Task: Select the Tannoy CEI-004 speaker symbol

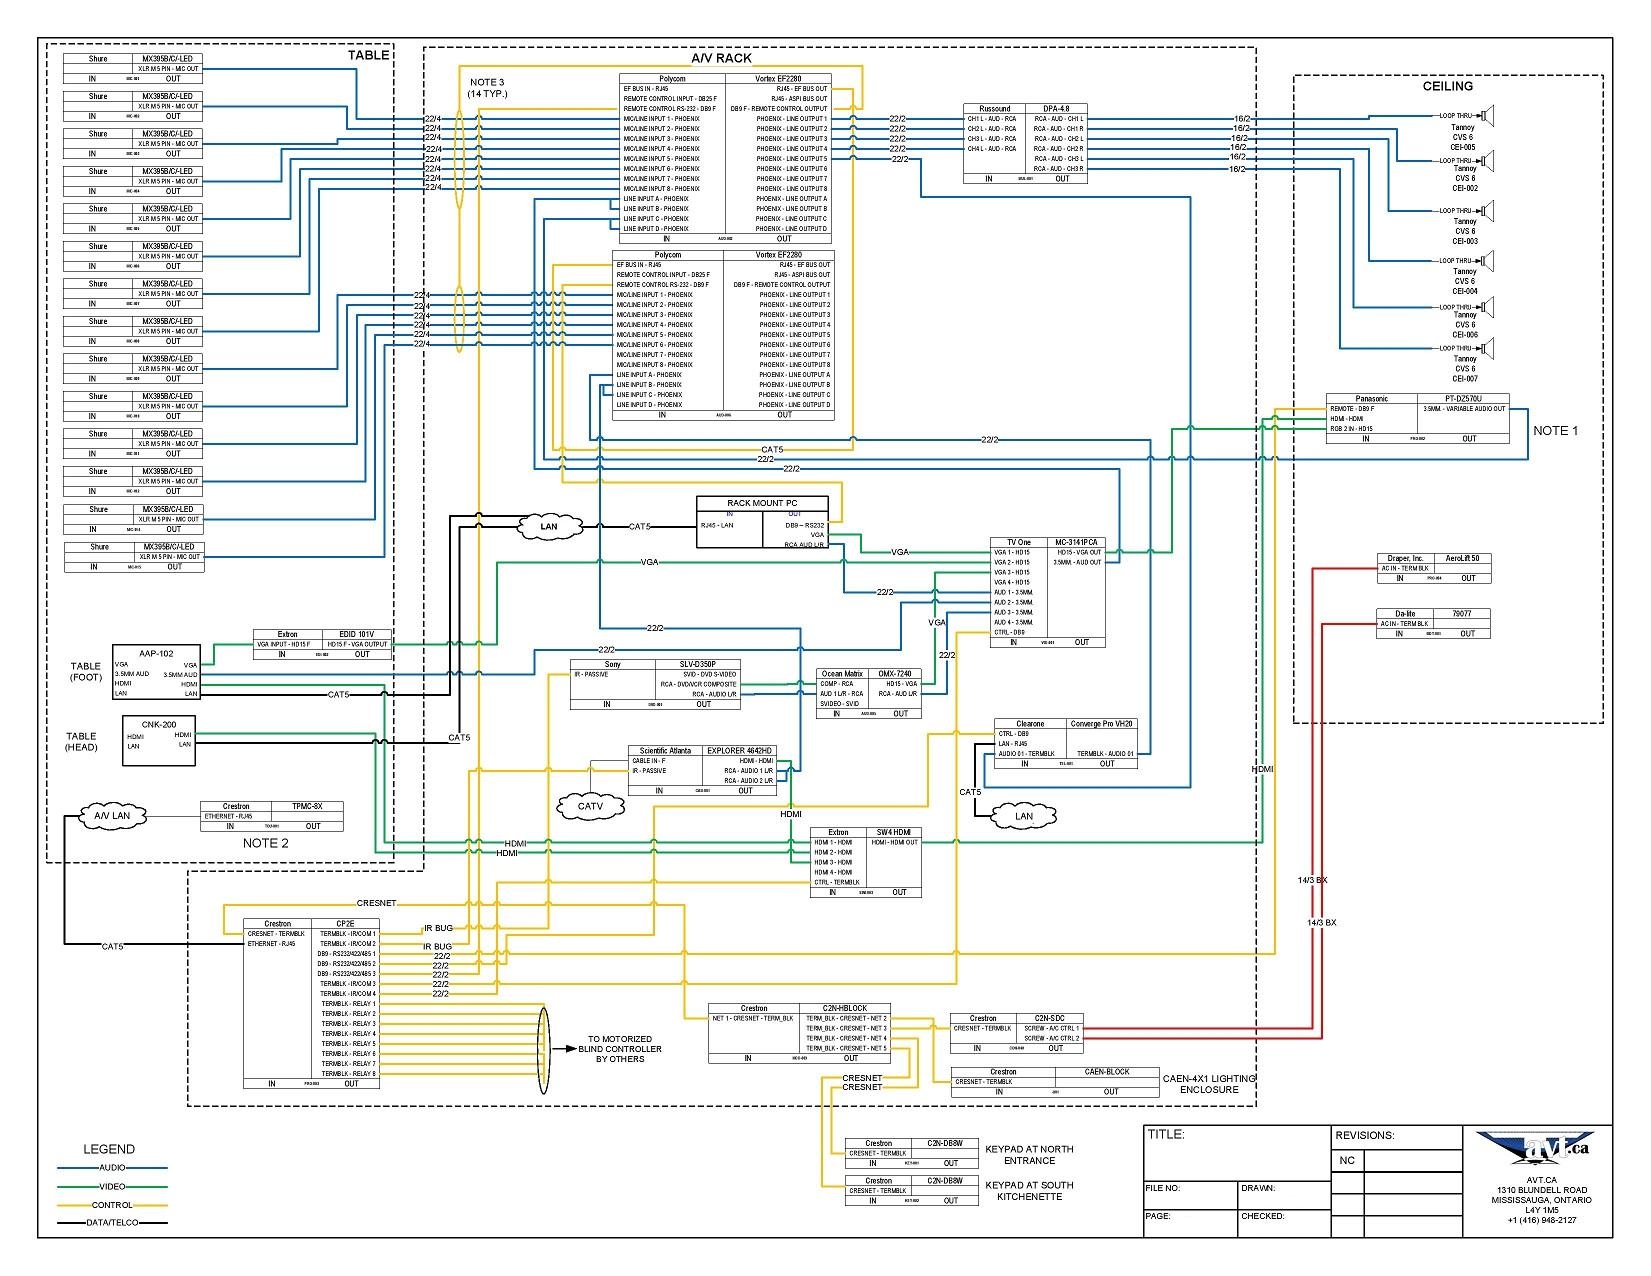Action: pyautogui.click(x=1487, y=261)
